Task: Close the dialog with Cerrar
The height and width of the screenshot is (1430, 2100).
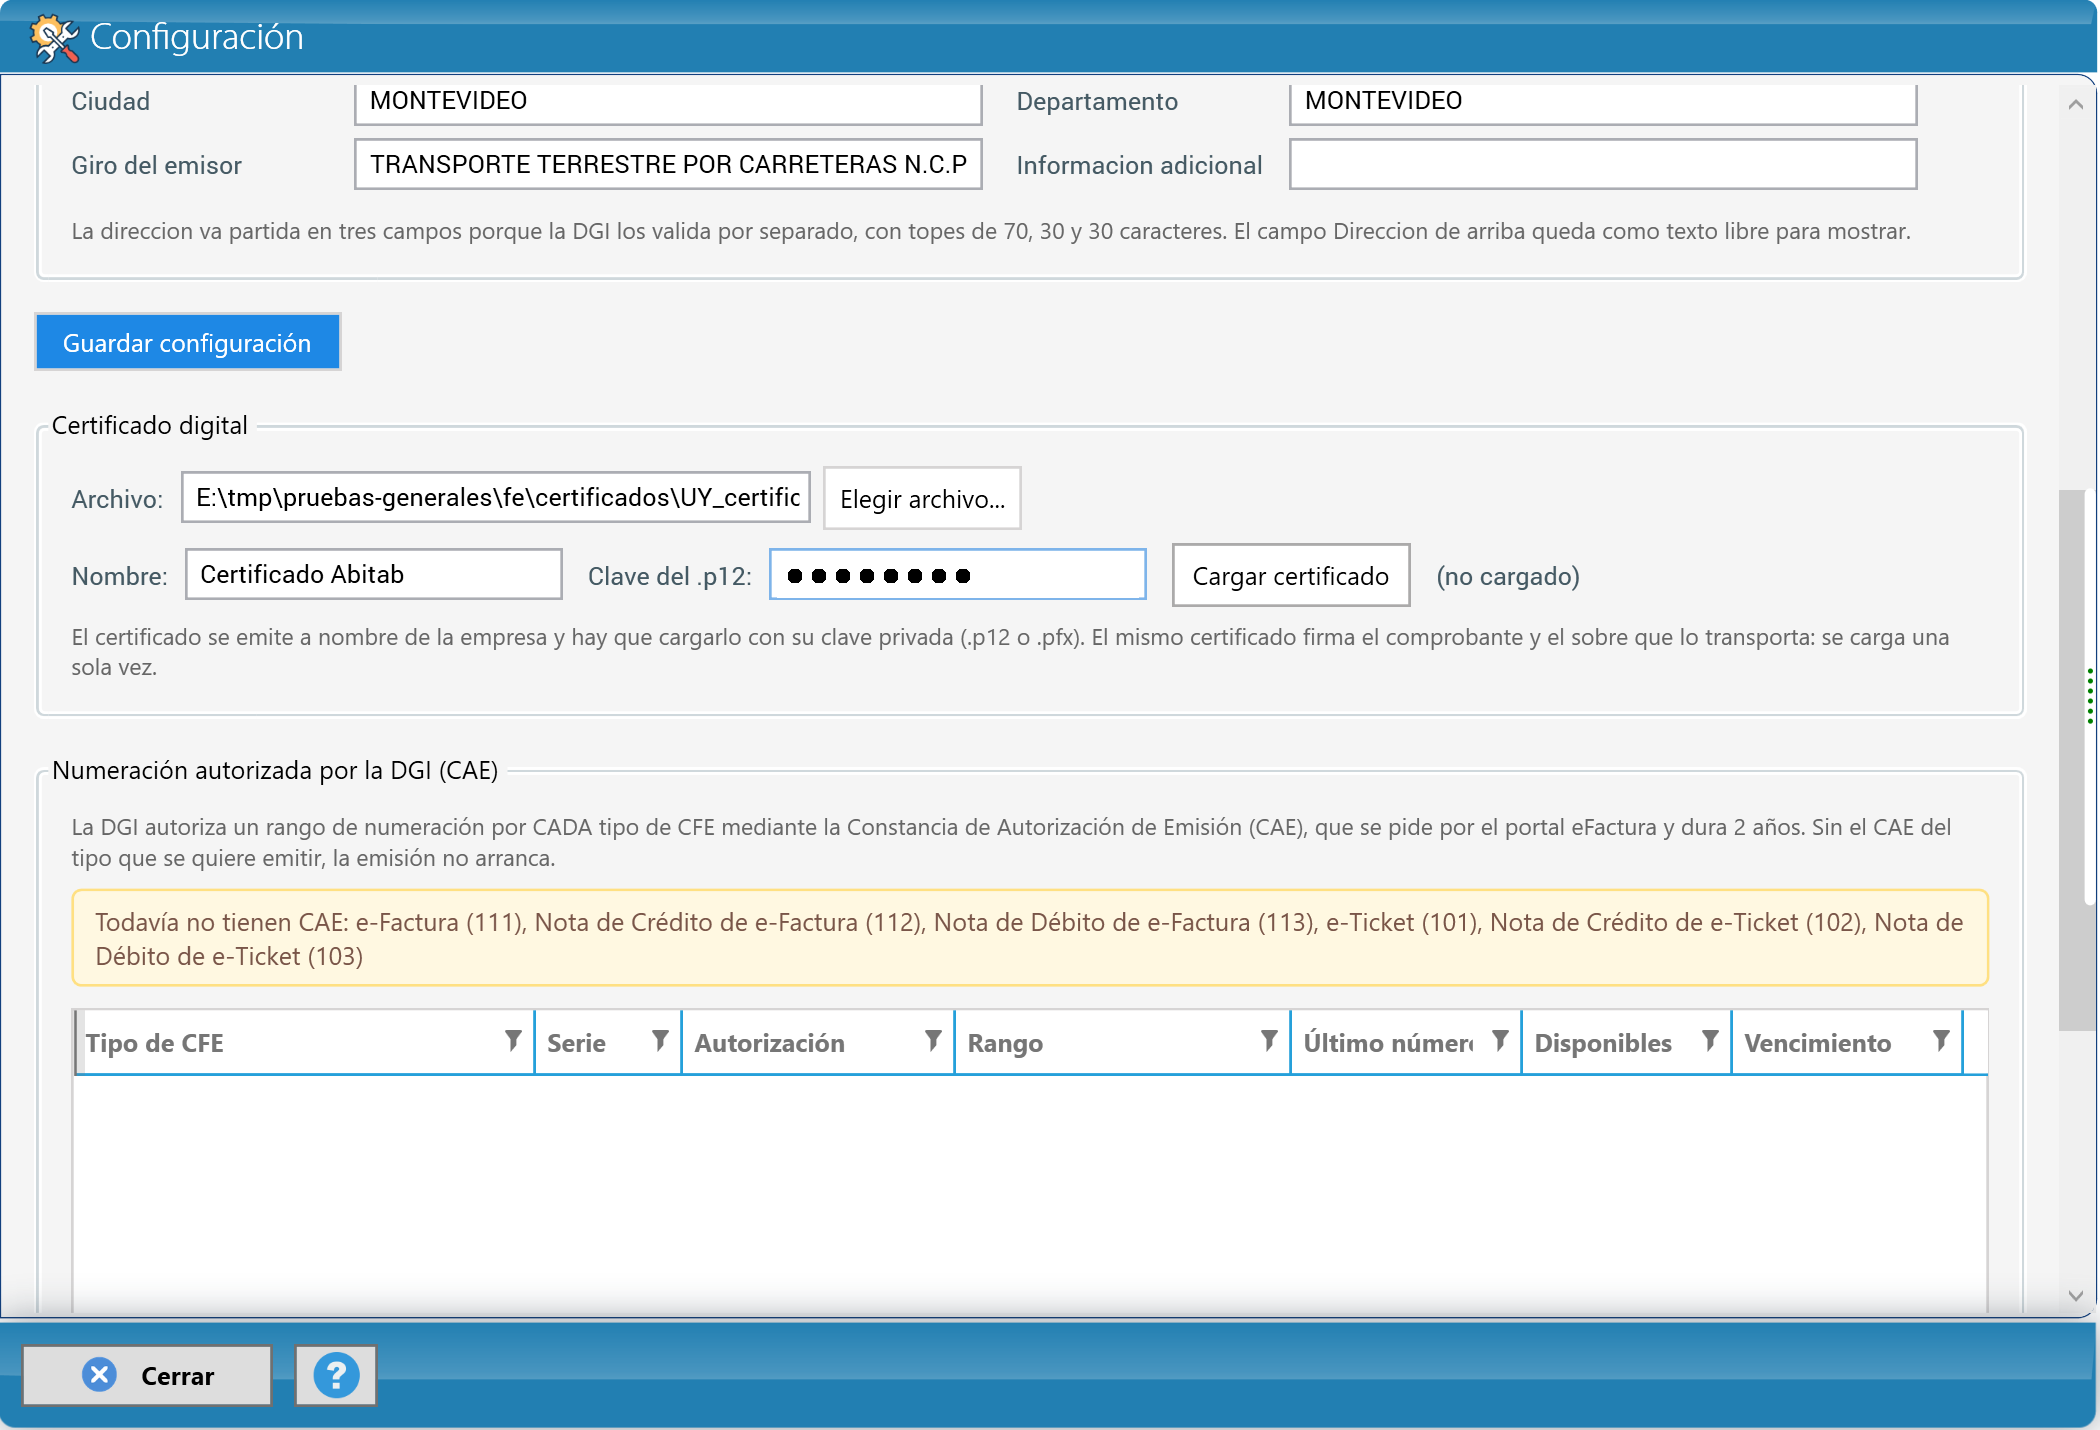Action: click(x=147, y=1376)
